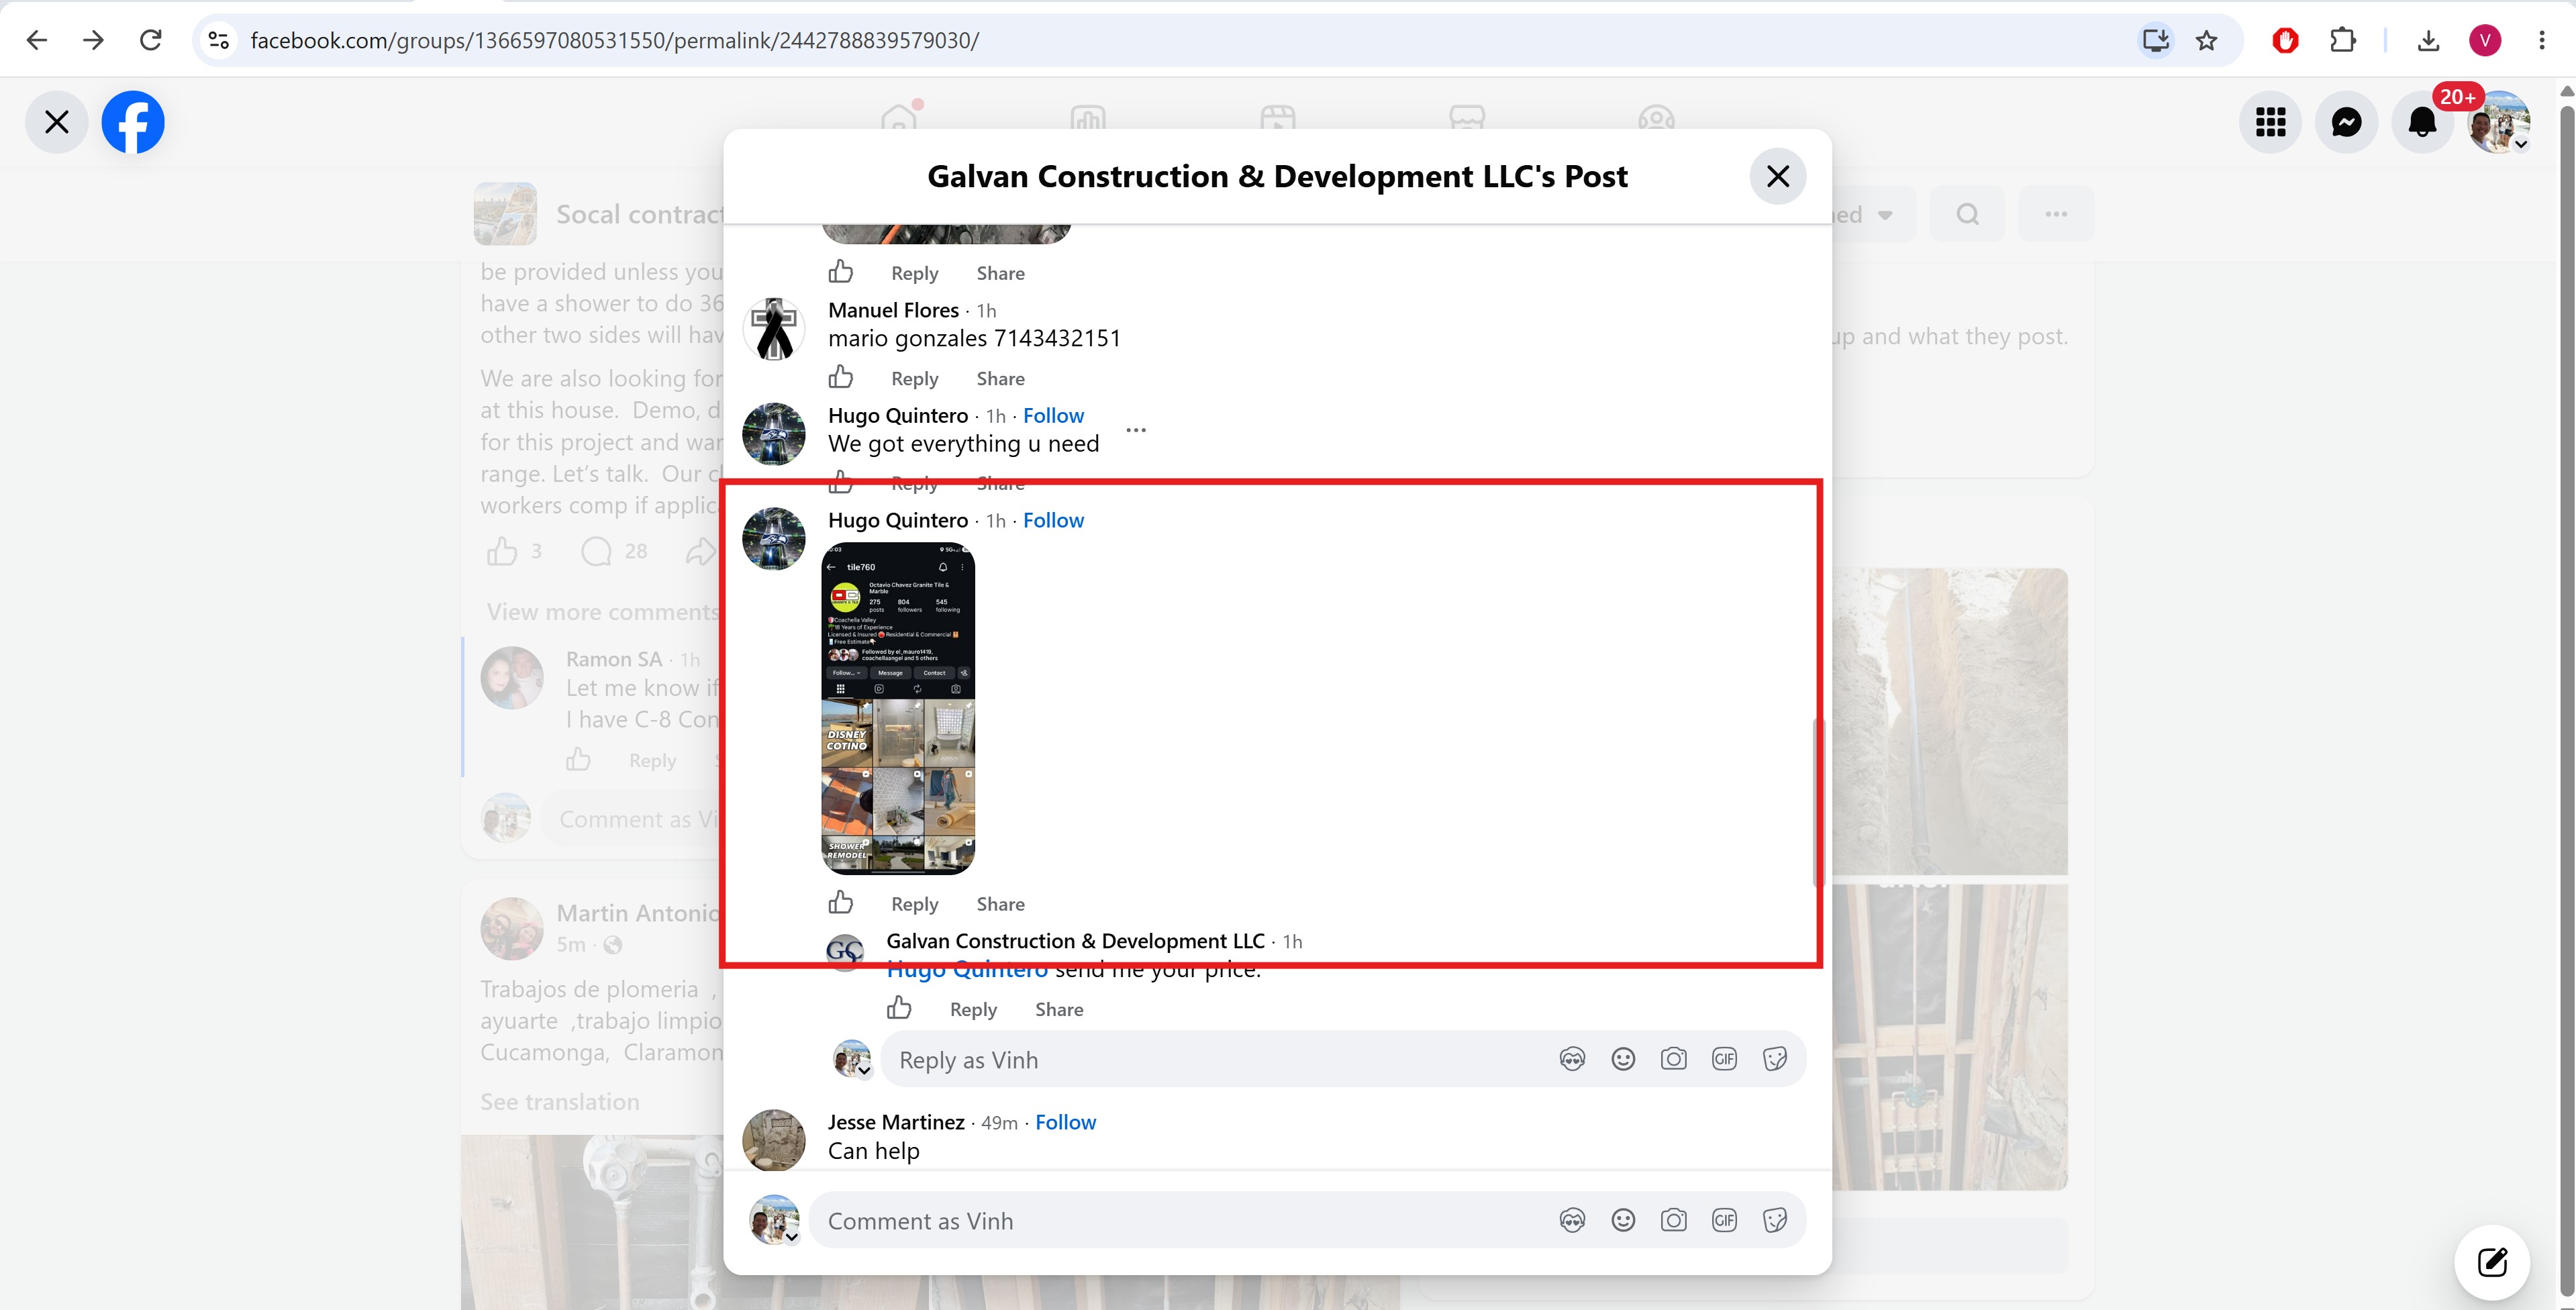Image resolution: width=2576 pixels, height=1310 pixels.
Task: Open new message compose button
Action: tap(2492, 1262)
